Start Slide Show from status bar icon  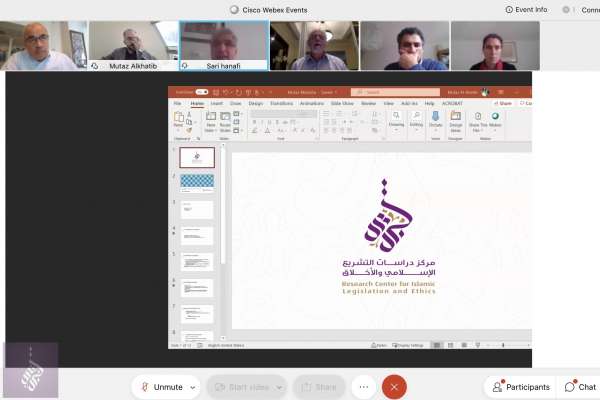tap(478, 345)
